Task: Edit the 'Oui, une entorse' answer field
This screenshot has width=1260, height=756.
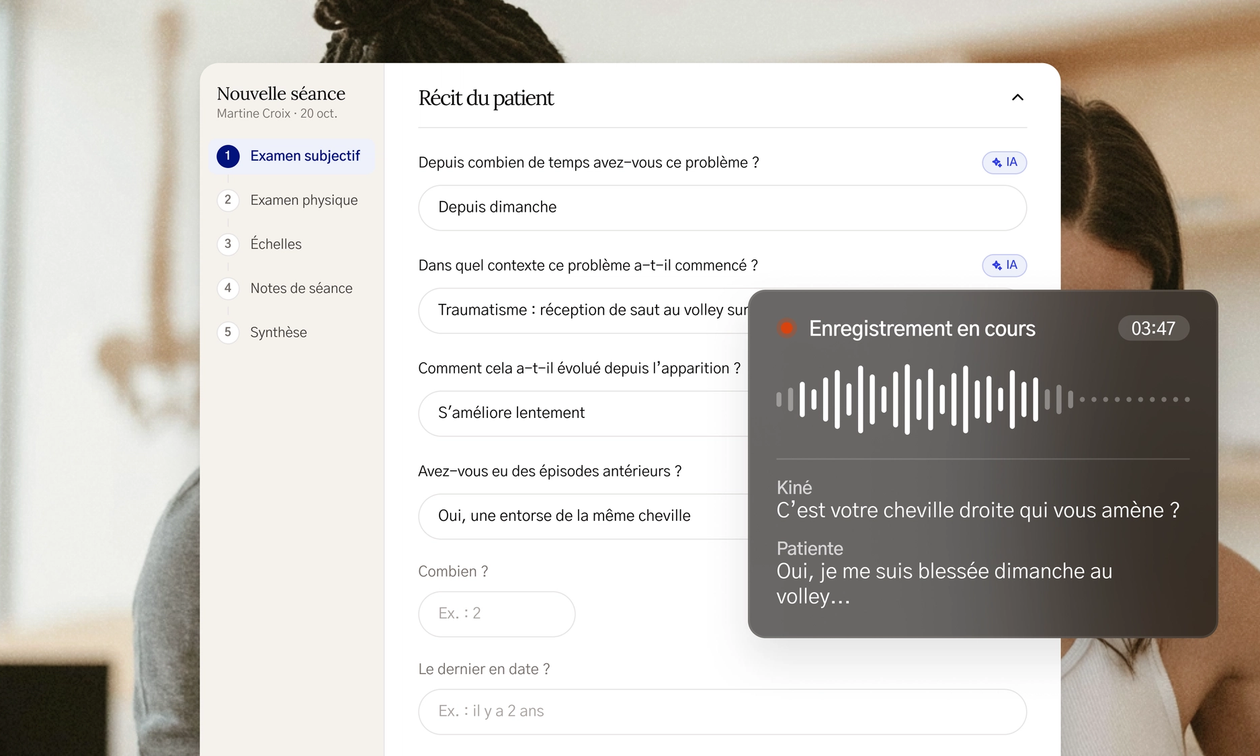Action: point(584,516)
